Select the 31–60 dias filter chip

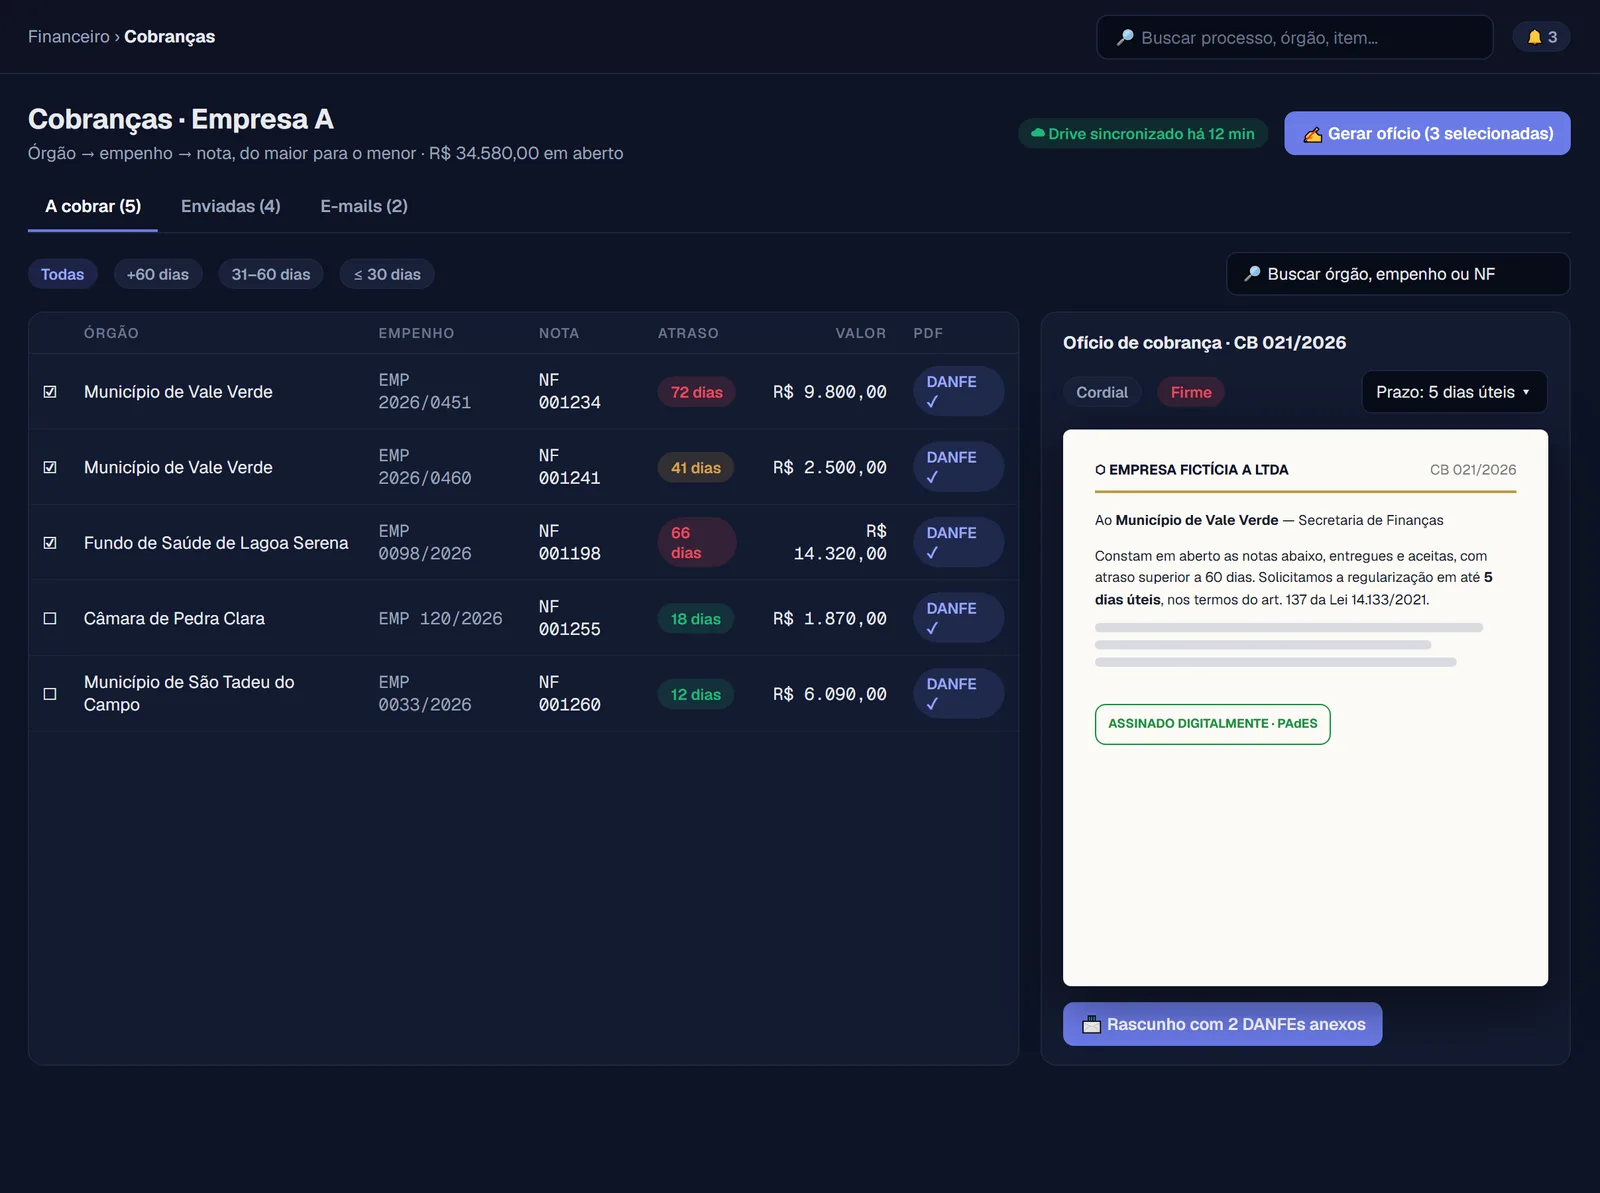click(271, 274)
